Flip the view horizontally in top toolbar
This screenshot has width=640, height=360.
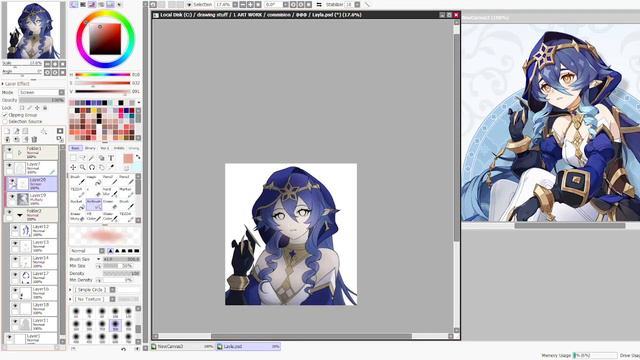[319, 4]
